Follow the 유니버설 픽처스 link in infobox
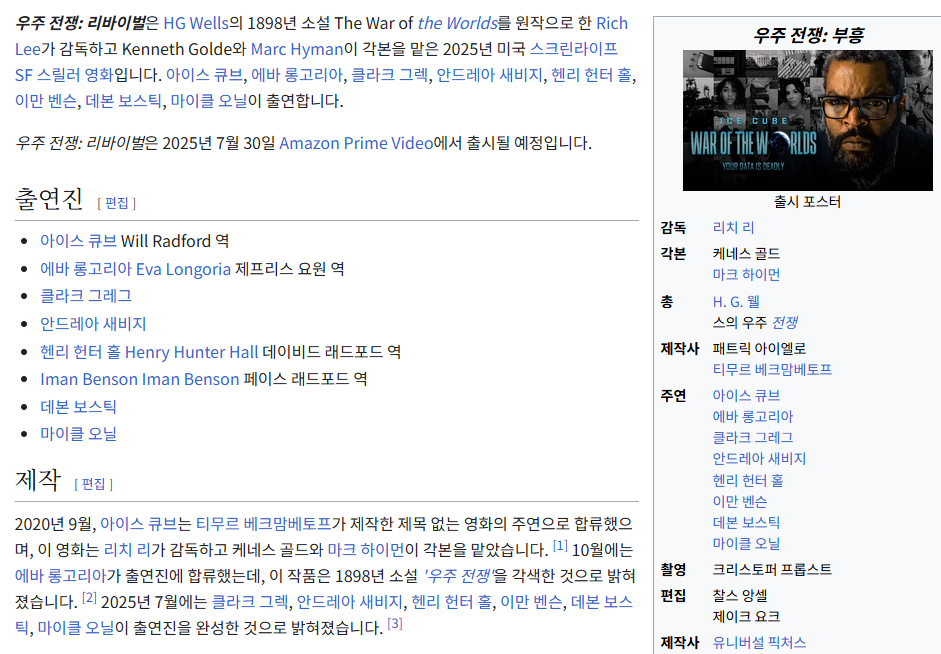 [759, 643]
